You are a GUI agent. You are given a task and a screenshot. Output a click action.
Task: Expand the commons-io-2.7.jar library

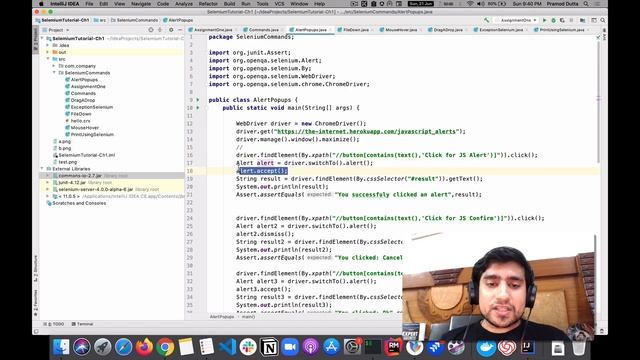click(x=48, y=176)
